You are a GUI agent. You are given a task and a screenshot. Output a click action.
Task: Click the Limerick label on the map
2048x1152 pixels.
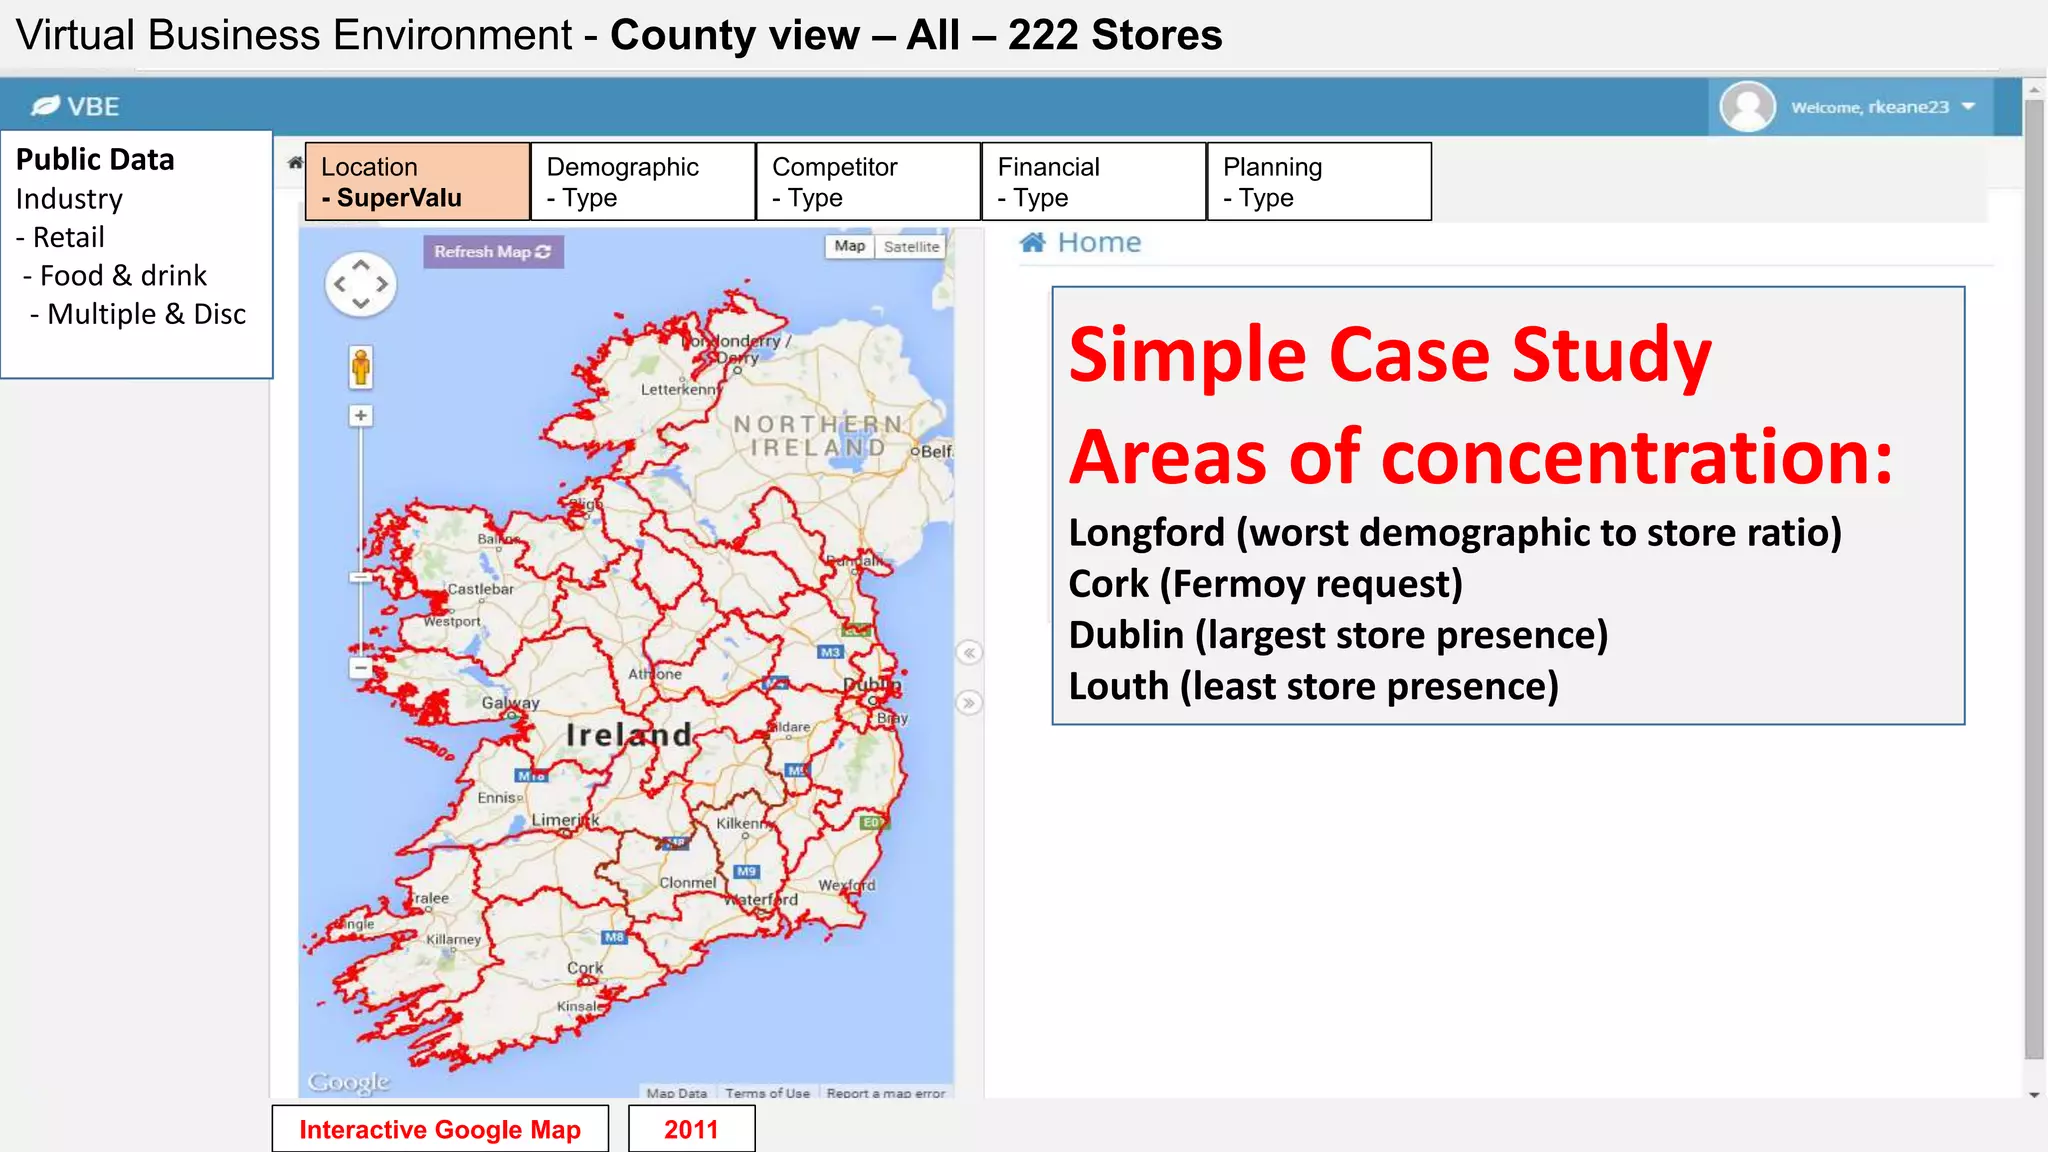[565, 820]
